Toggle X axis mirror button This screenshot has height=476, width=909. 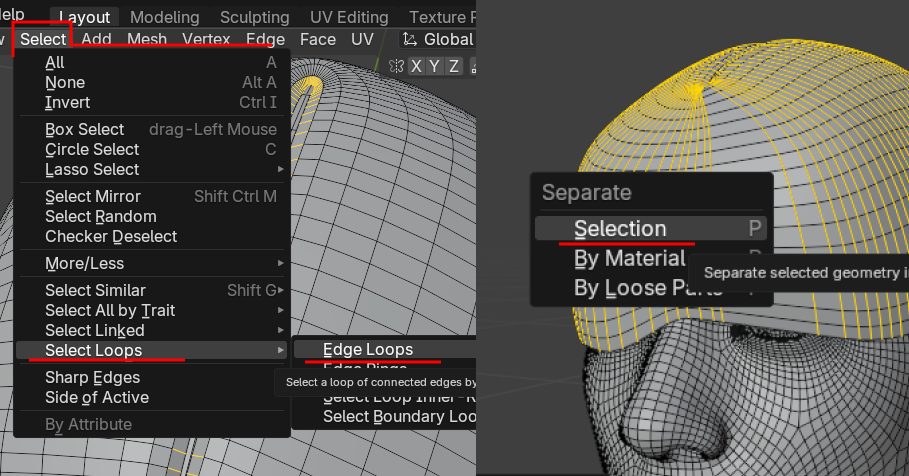418,66
